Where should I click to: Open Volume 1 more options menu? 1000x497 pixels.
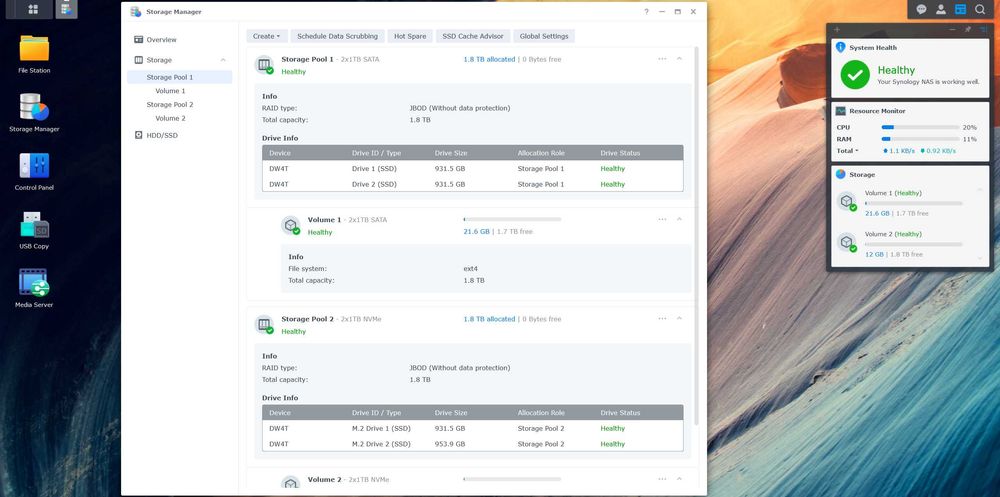pyautogui.click(x=662, y=219)
